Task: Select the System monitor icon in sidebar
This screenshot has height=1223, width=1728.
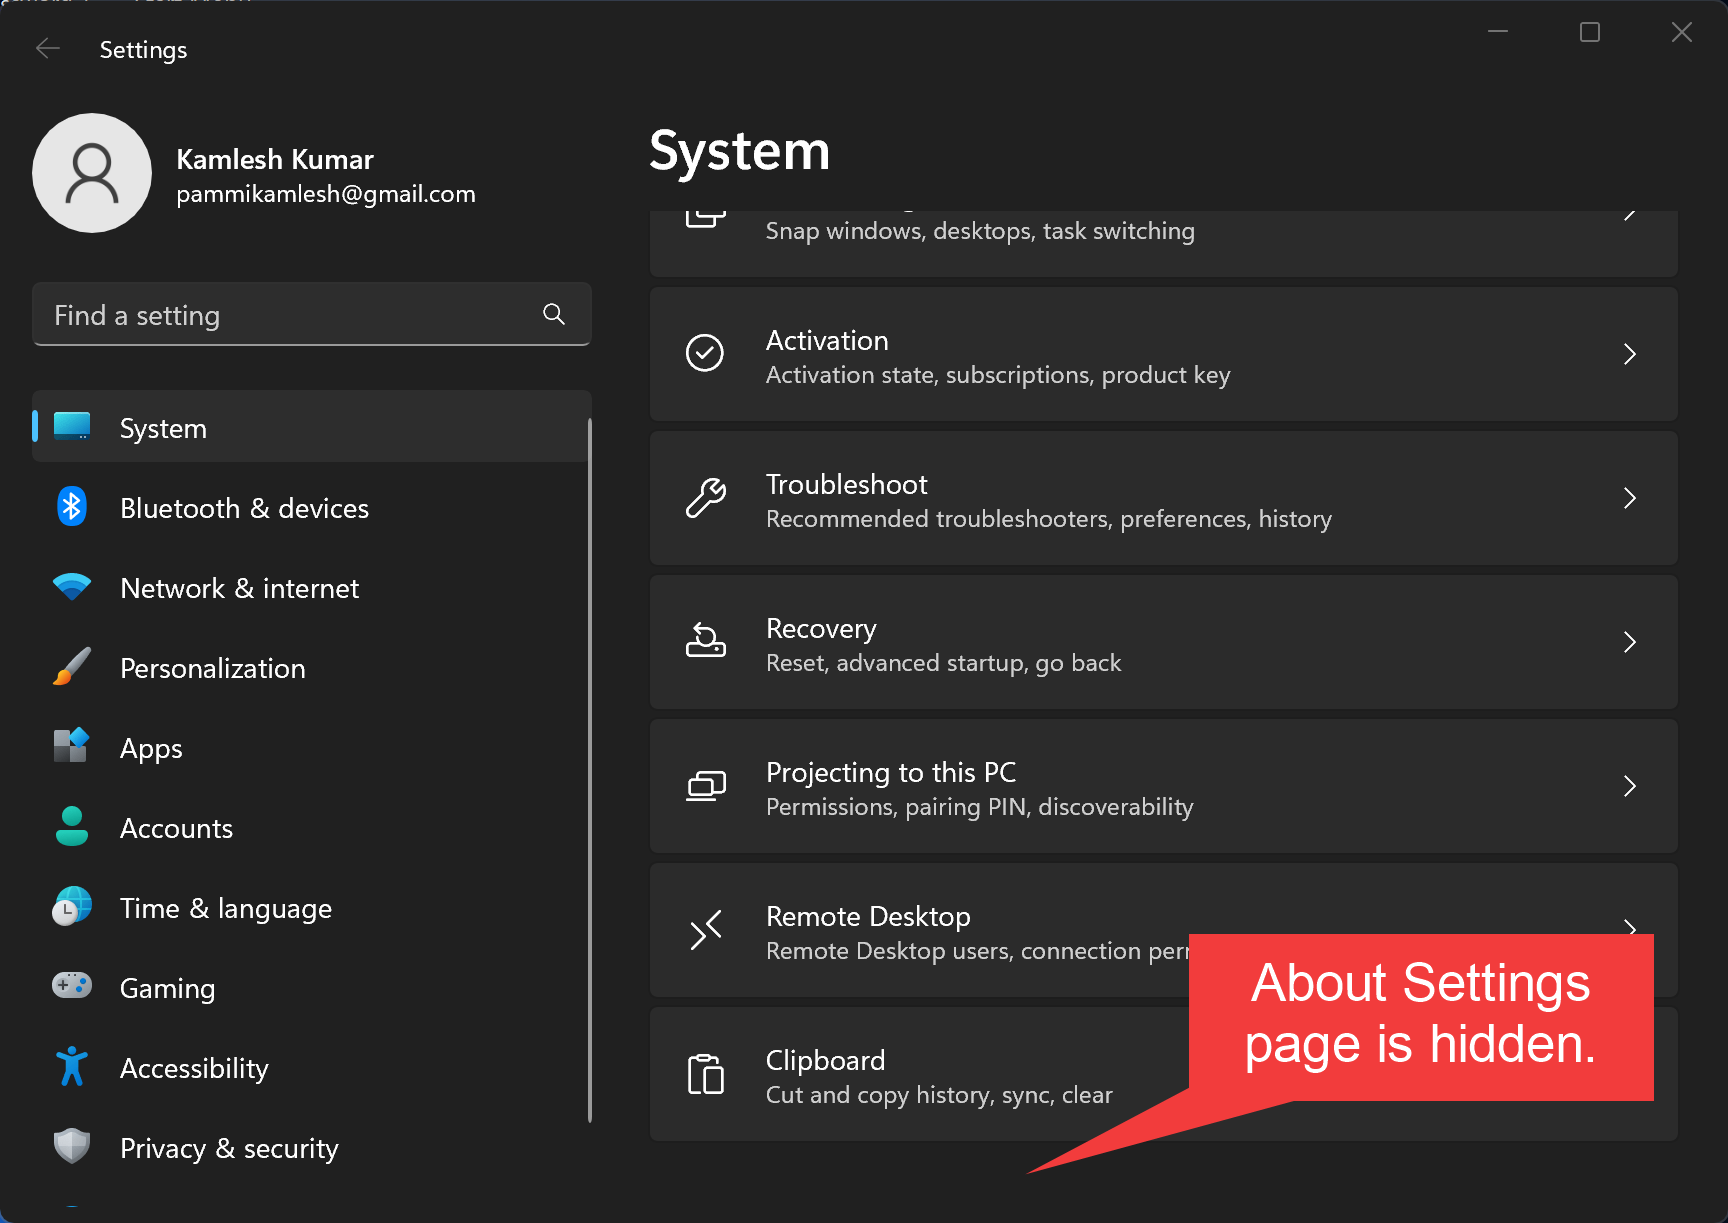Action: tap(72, 427)
